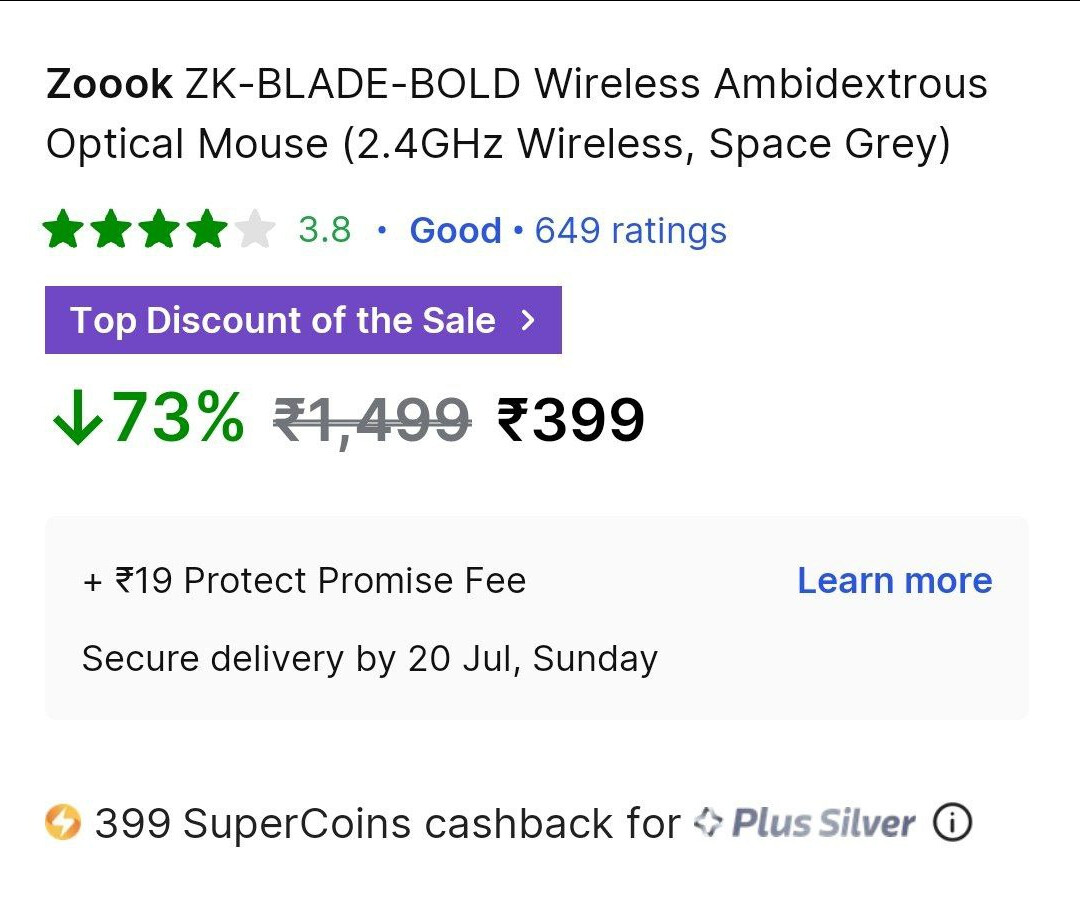Open the Learn more link

pos(895,580)
